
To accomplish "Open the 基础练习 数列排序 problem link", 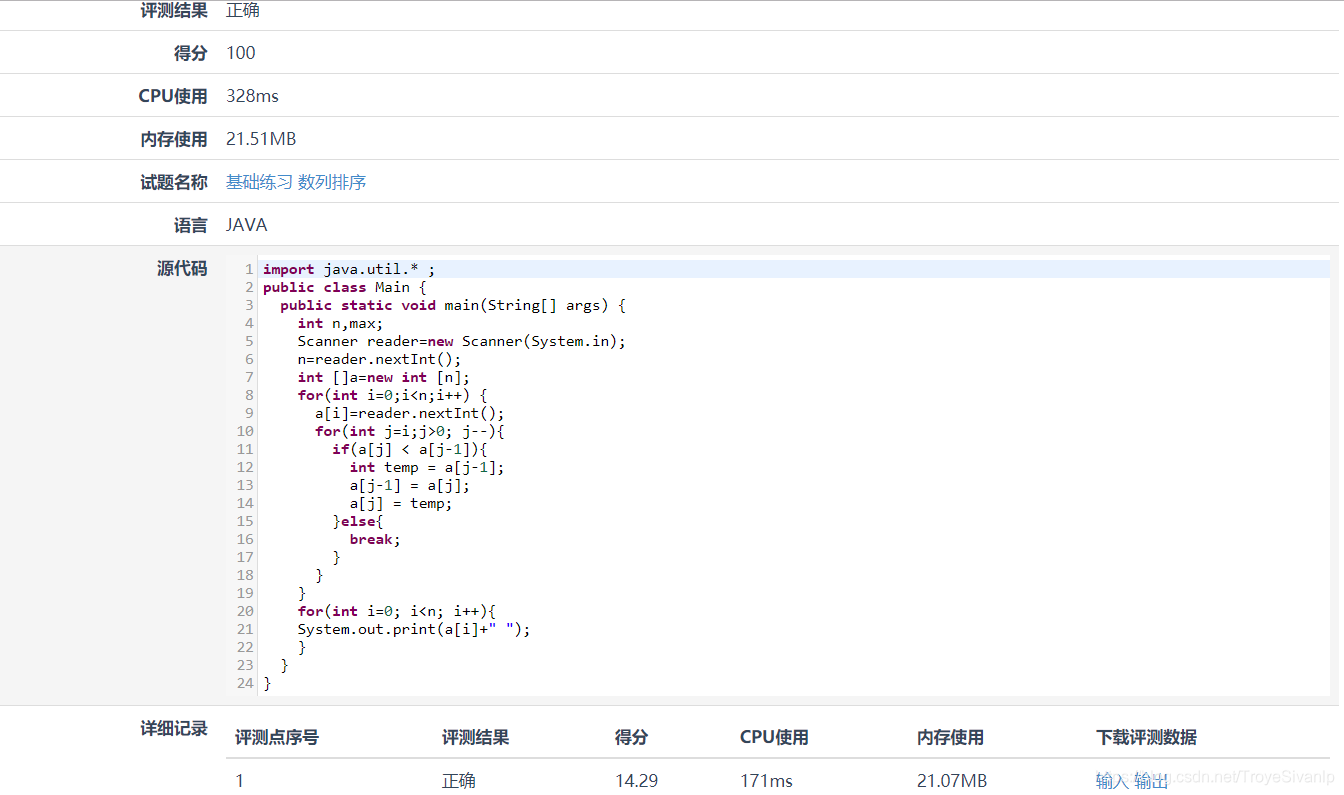I will (x=296, y=182).
